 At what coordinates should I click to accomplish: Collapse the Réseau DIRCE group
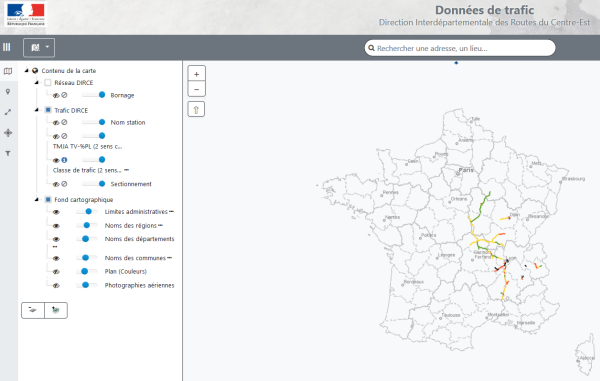[37, 82]
